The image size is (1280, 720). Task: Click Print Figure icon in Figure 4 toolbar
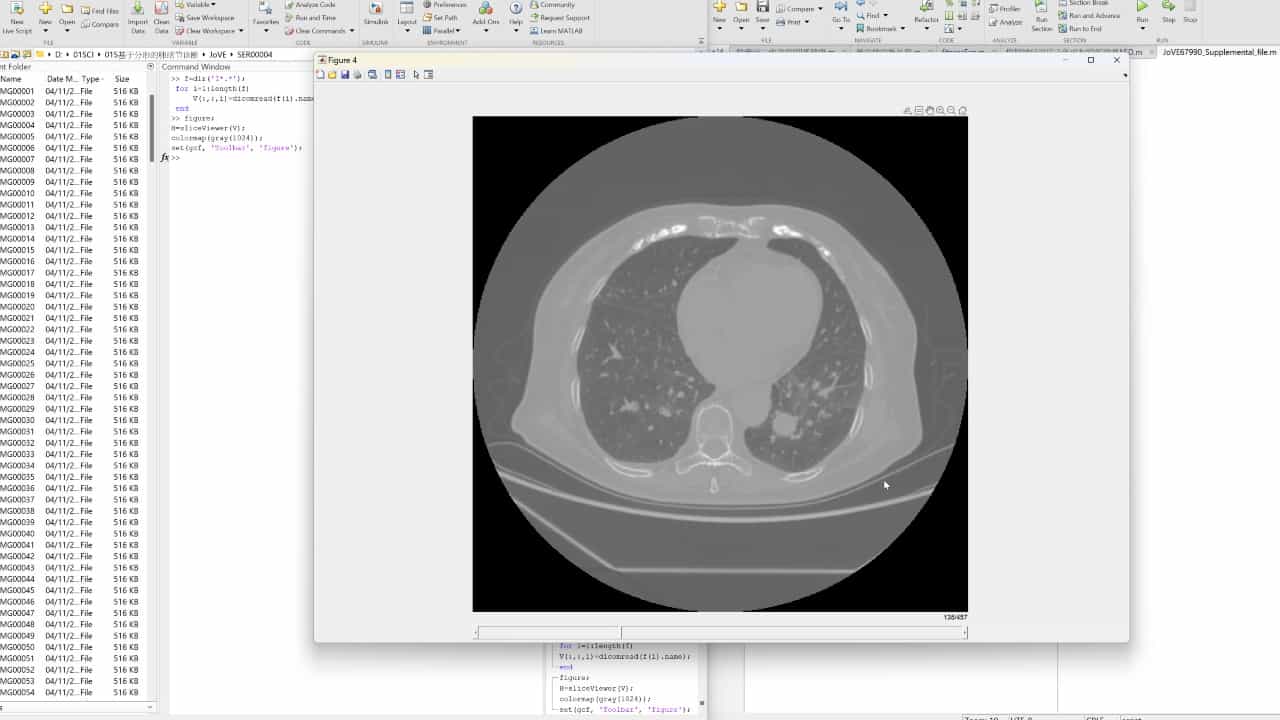click(x=357, y=75)
